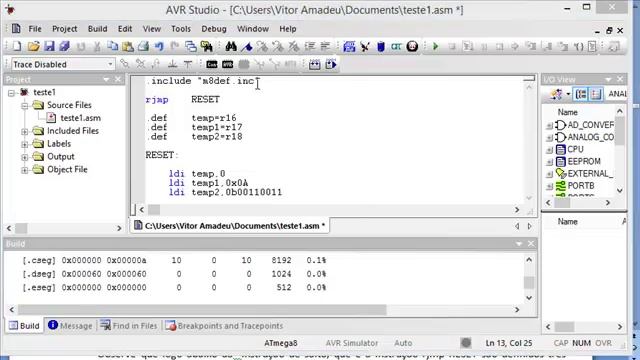
Task: Expand the EEPROM node in I/O View
Action: (549, 162)
